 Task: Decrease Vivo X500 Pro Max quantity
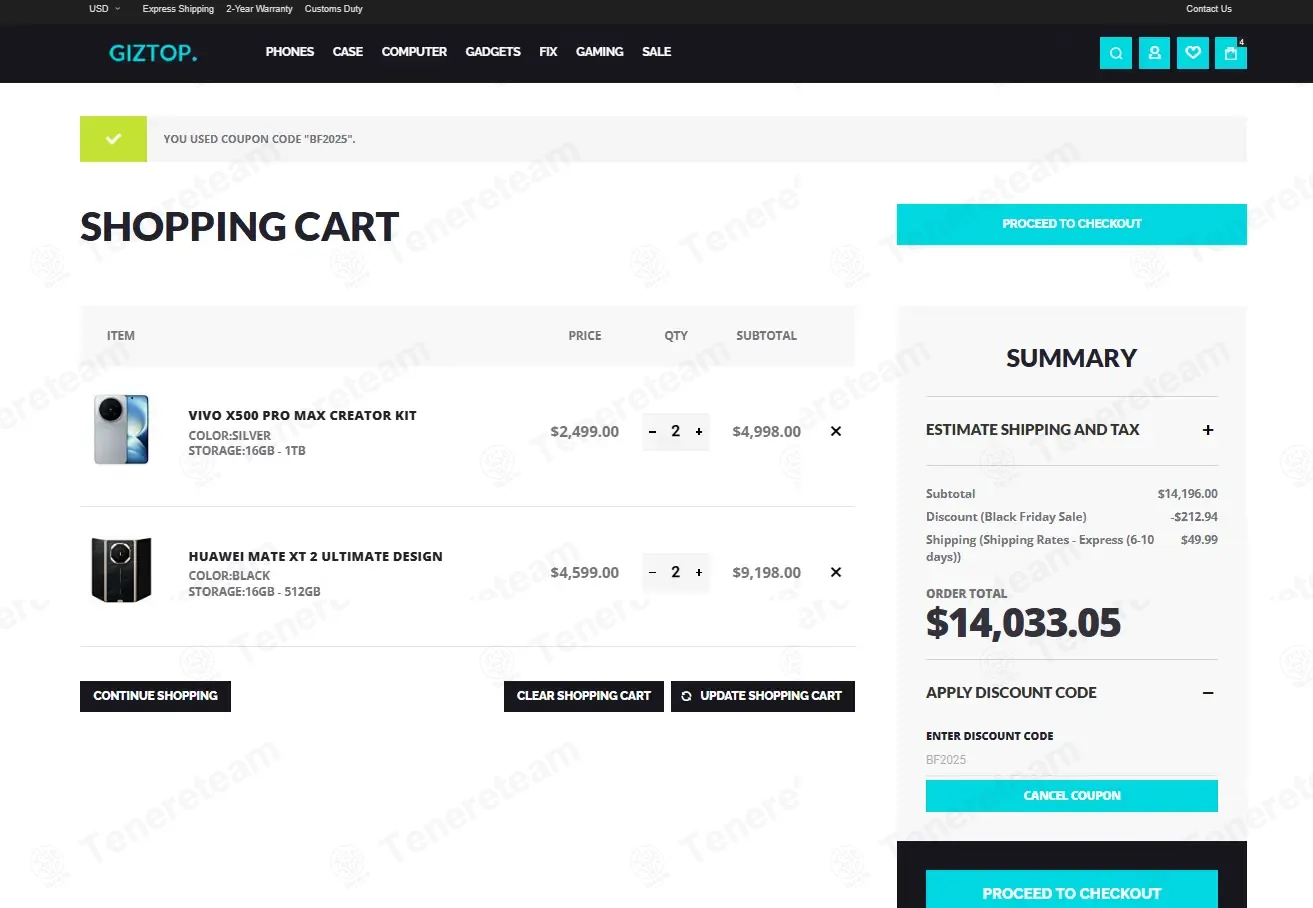pyautogui.click(x=653, y=432)
